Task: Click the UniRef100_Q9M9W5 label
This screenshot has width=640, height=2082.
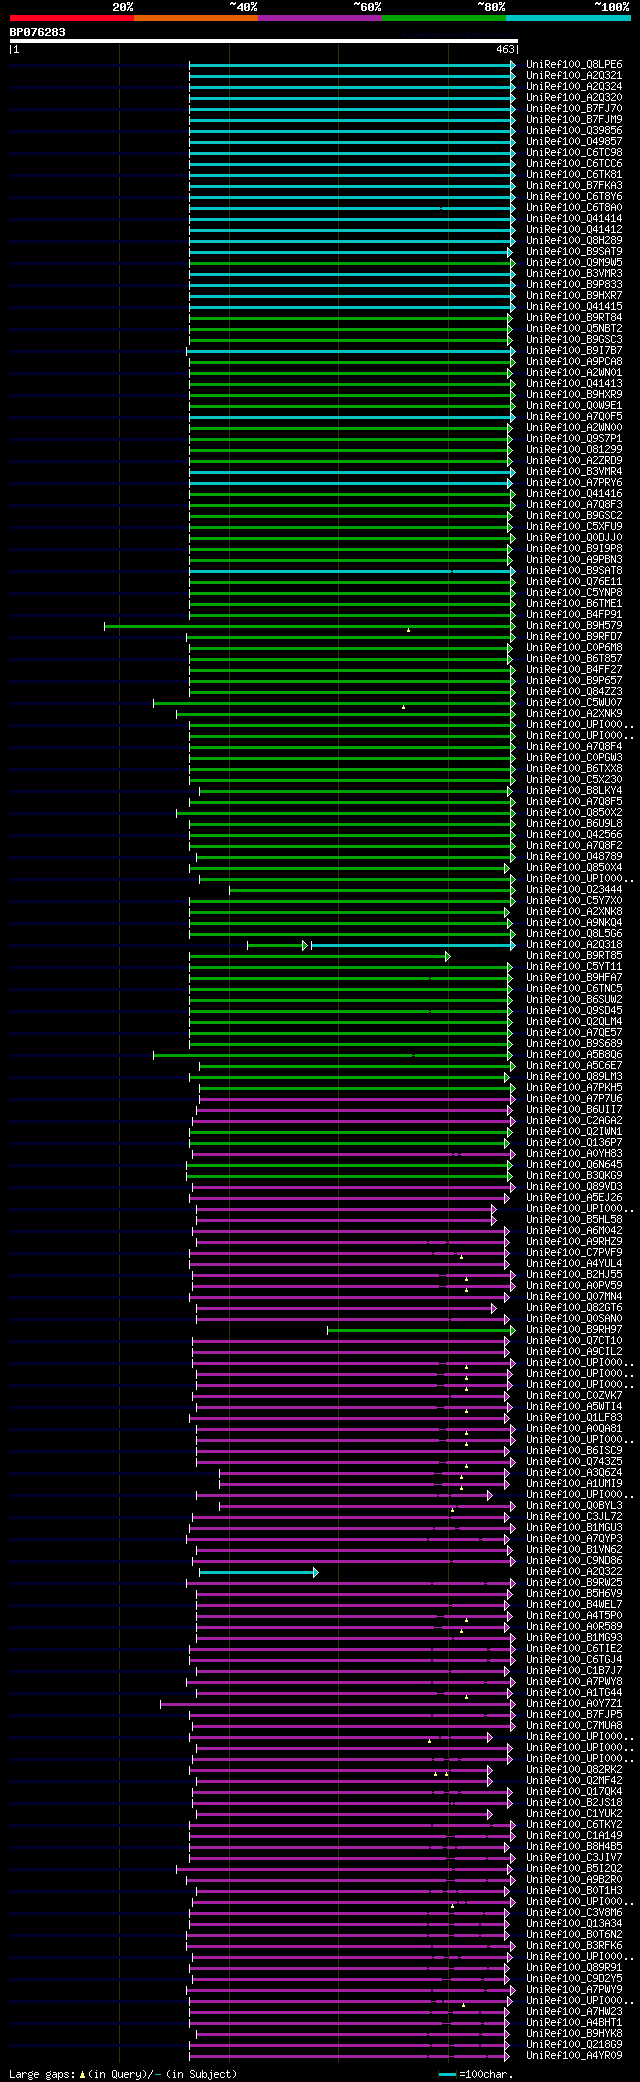Action: tap(574, 263)
